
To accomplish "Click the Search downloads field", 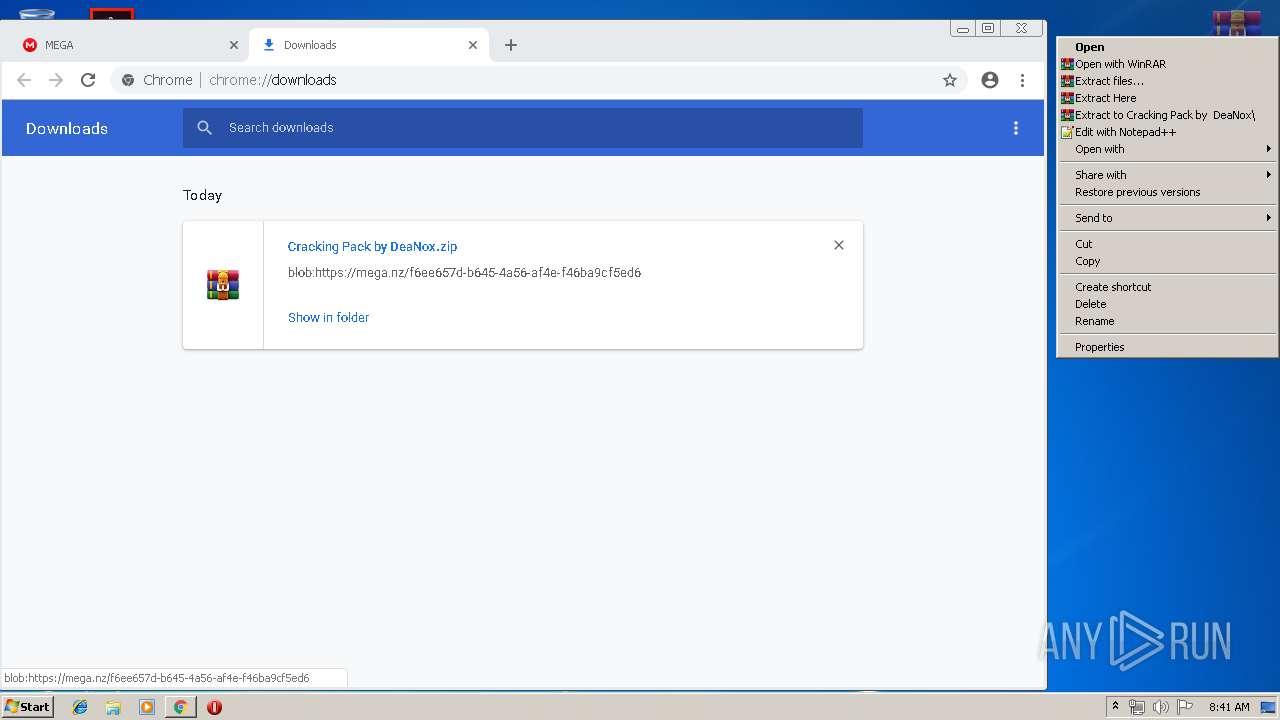I will click(x=522, y=128).
